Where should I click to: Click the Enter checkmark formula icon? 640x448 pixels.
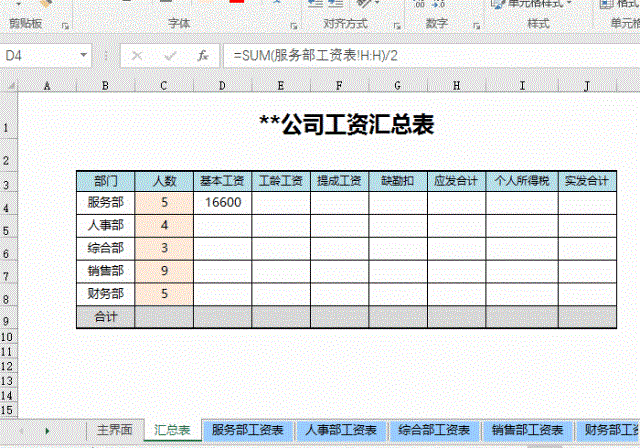point(170,55)
